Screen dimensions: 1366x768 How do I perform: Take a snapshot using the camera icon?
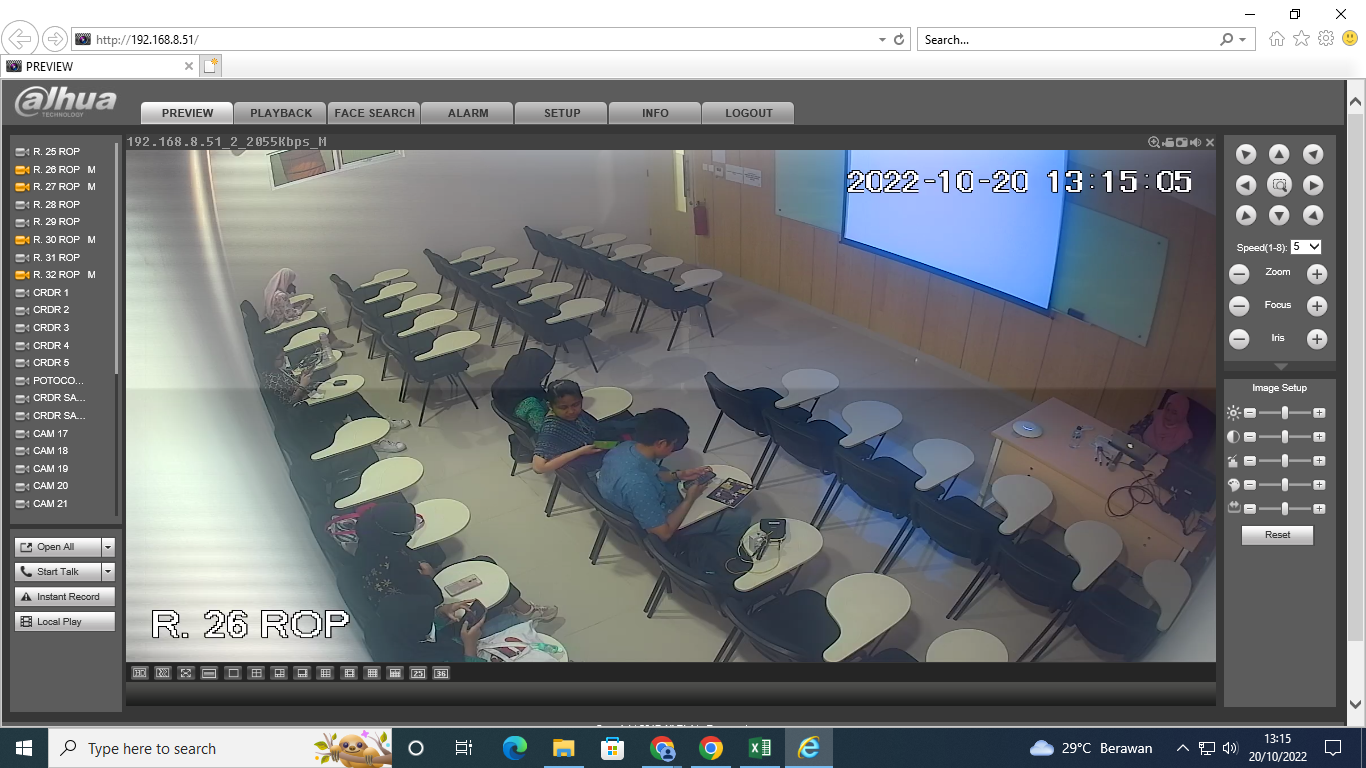(1182, 142)
